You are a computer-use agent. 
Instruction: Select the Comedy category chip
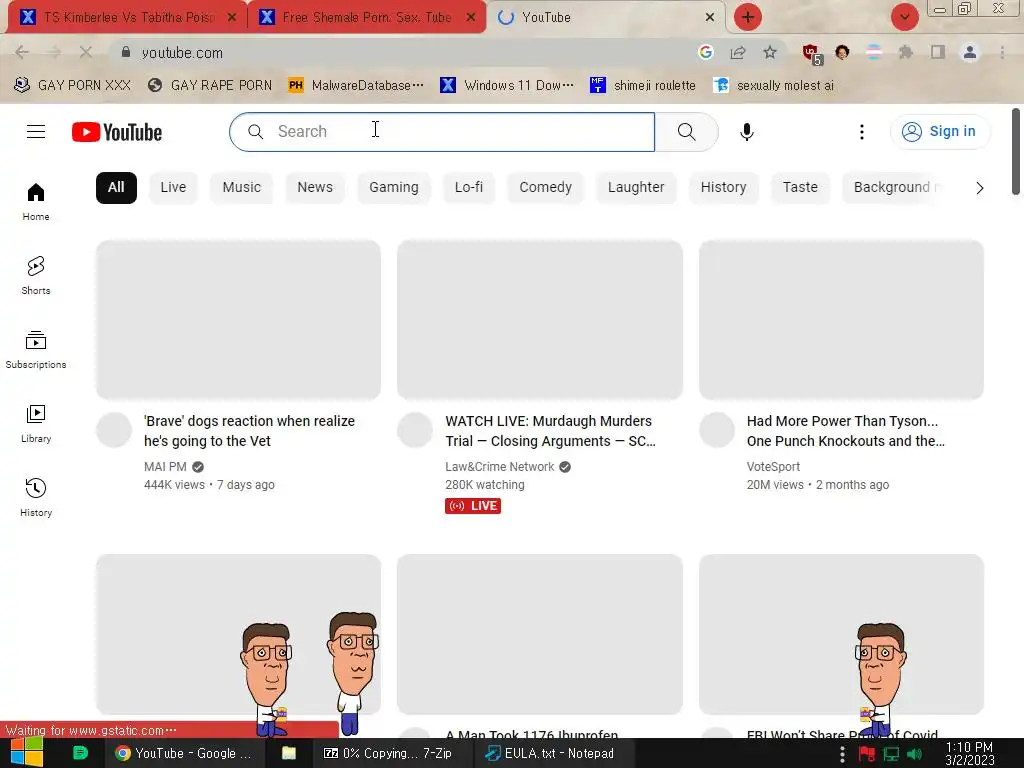[545, 187]
